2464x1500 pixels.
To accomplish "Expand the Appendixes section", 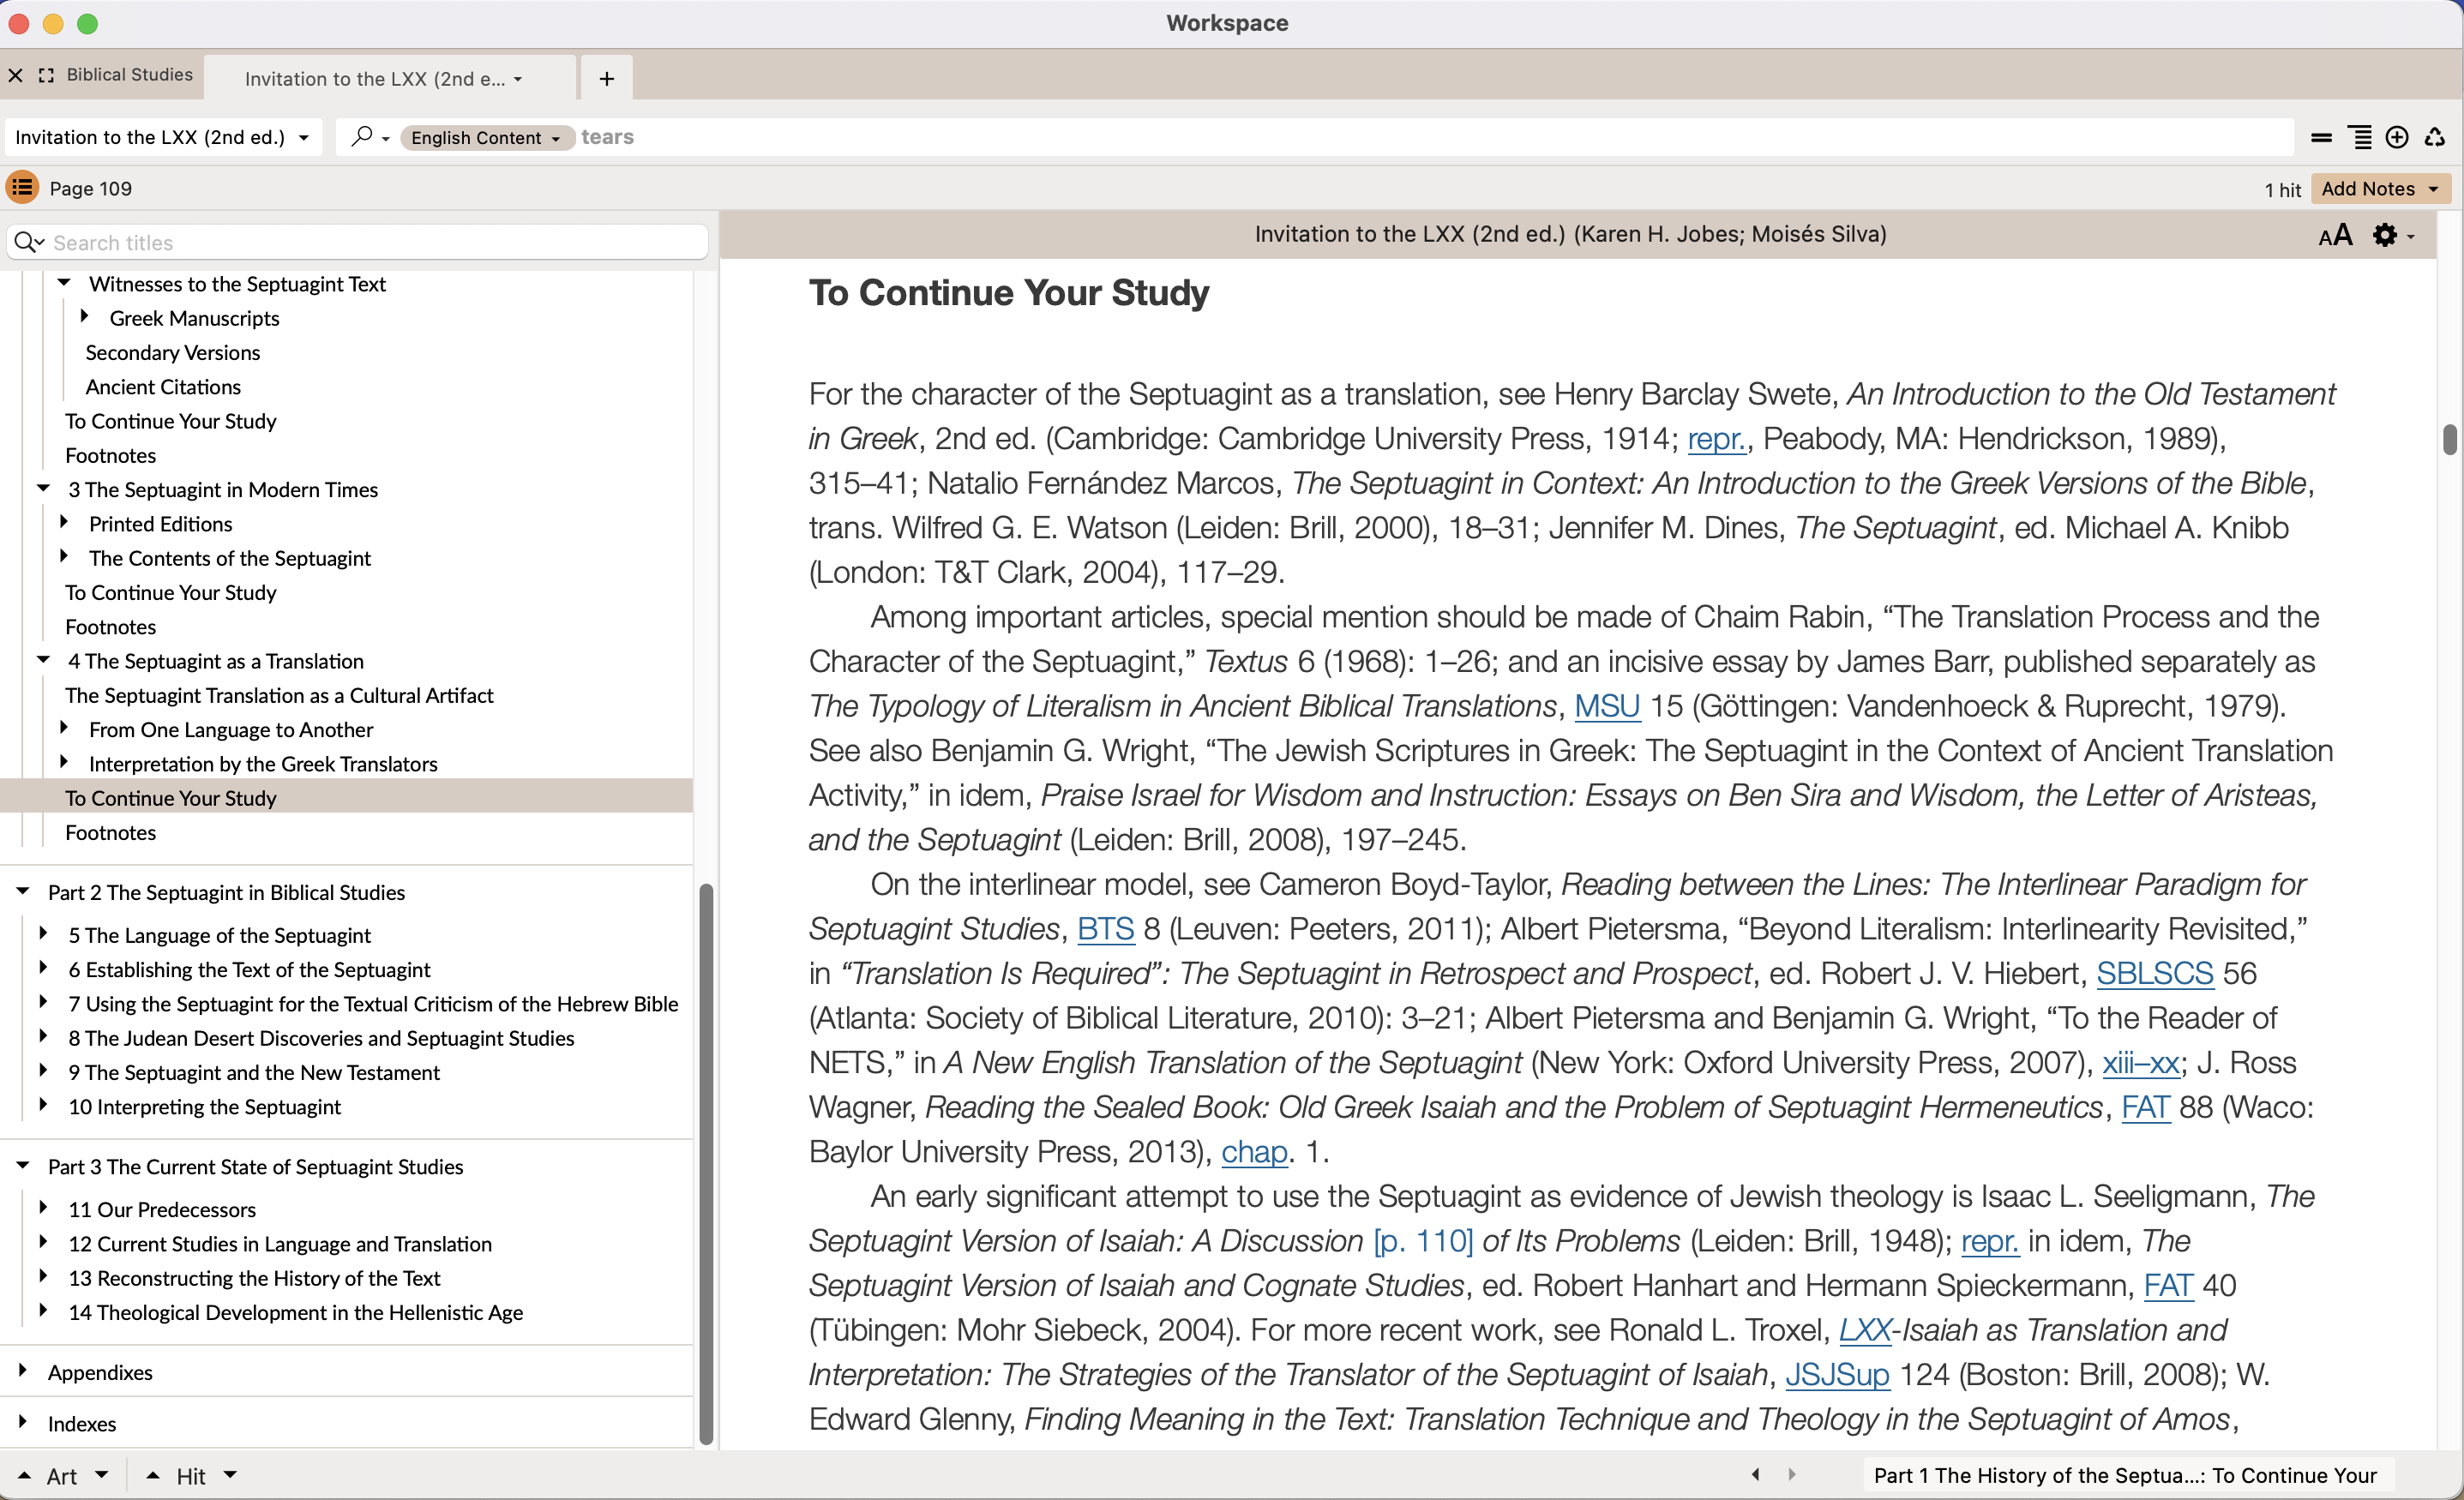I will (23, 1371).
